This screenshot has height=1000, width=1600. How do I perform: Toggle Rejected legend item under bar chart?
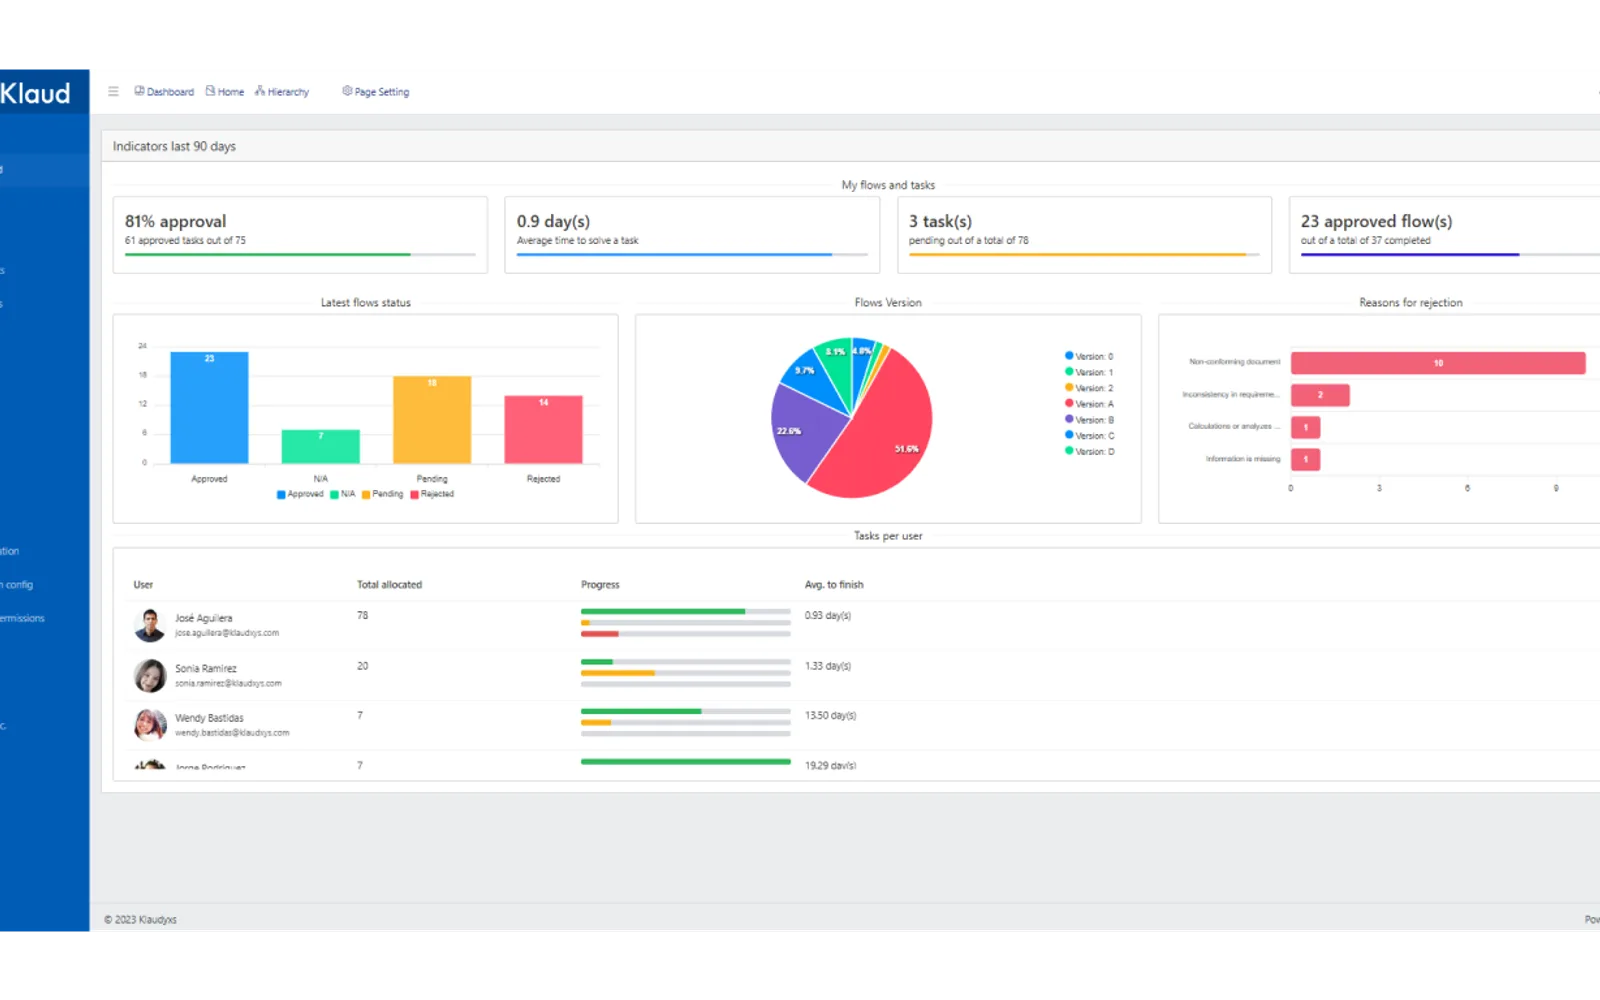[x=432, y=494]
